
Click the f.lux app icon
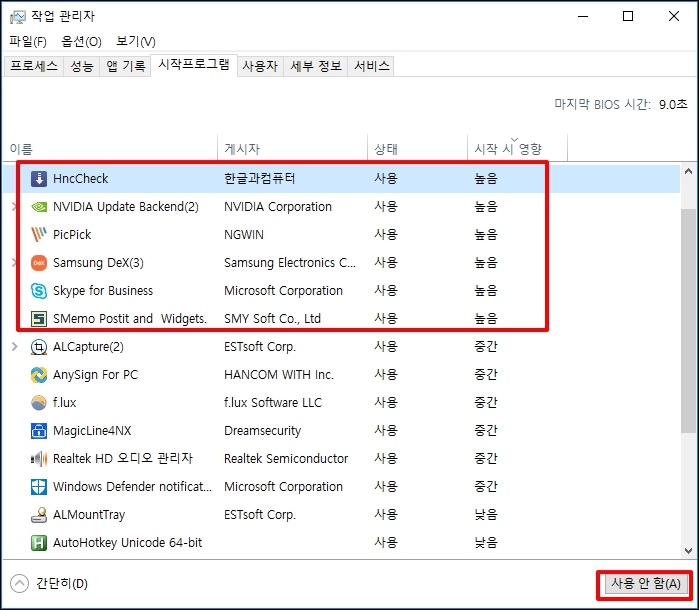point(39,403)
